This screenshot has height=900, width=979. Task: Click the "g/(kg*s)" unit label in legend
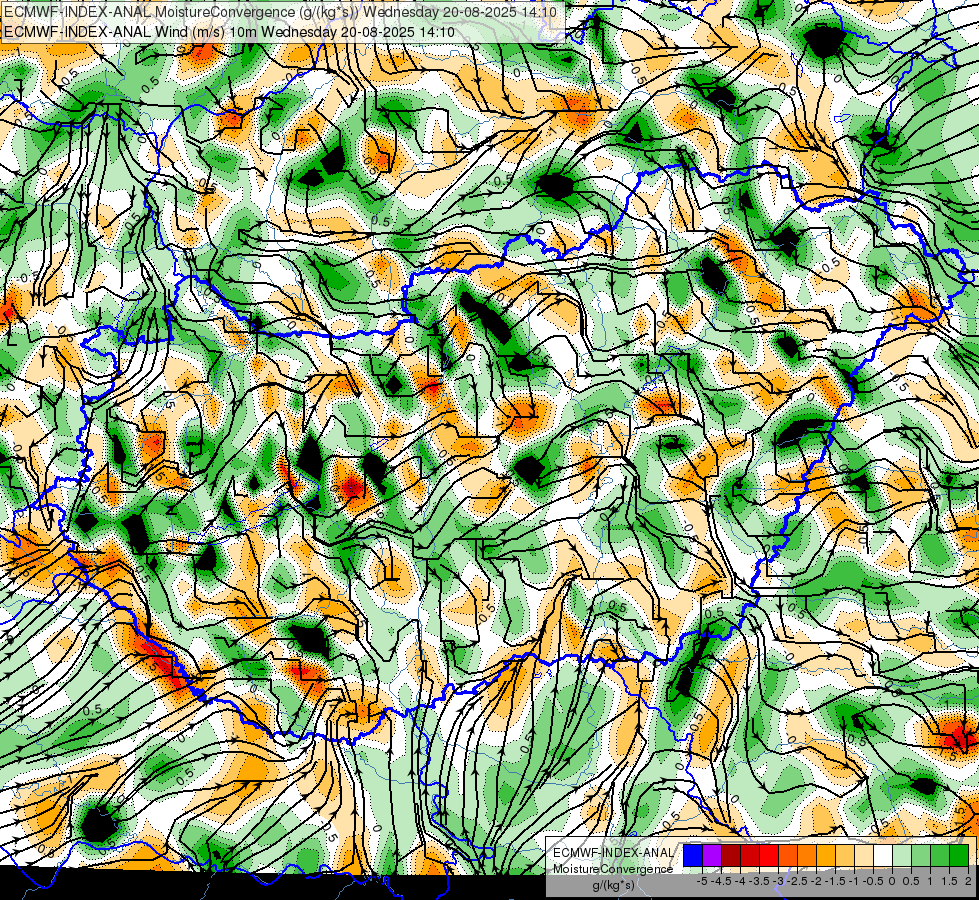tap(613, 886)
